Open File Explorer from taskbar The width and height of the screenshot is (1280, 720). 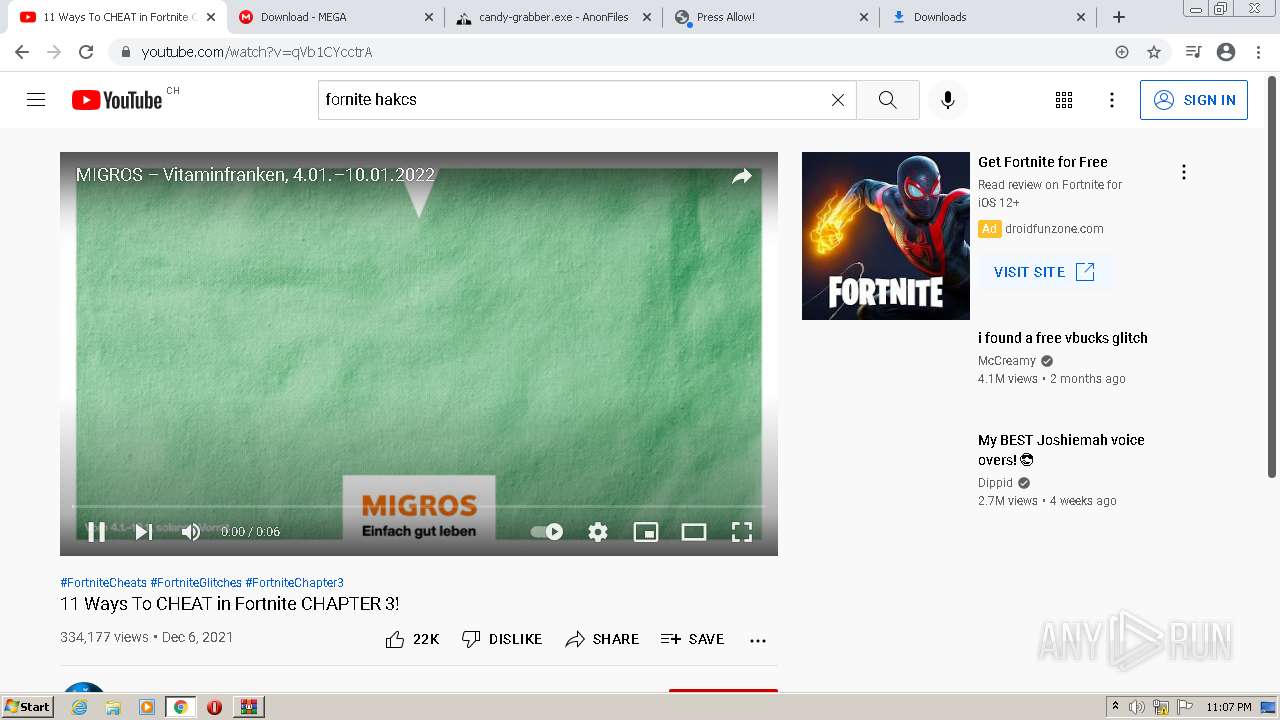click(113, 707)
